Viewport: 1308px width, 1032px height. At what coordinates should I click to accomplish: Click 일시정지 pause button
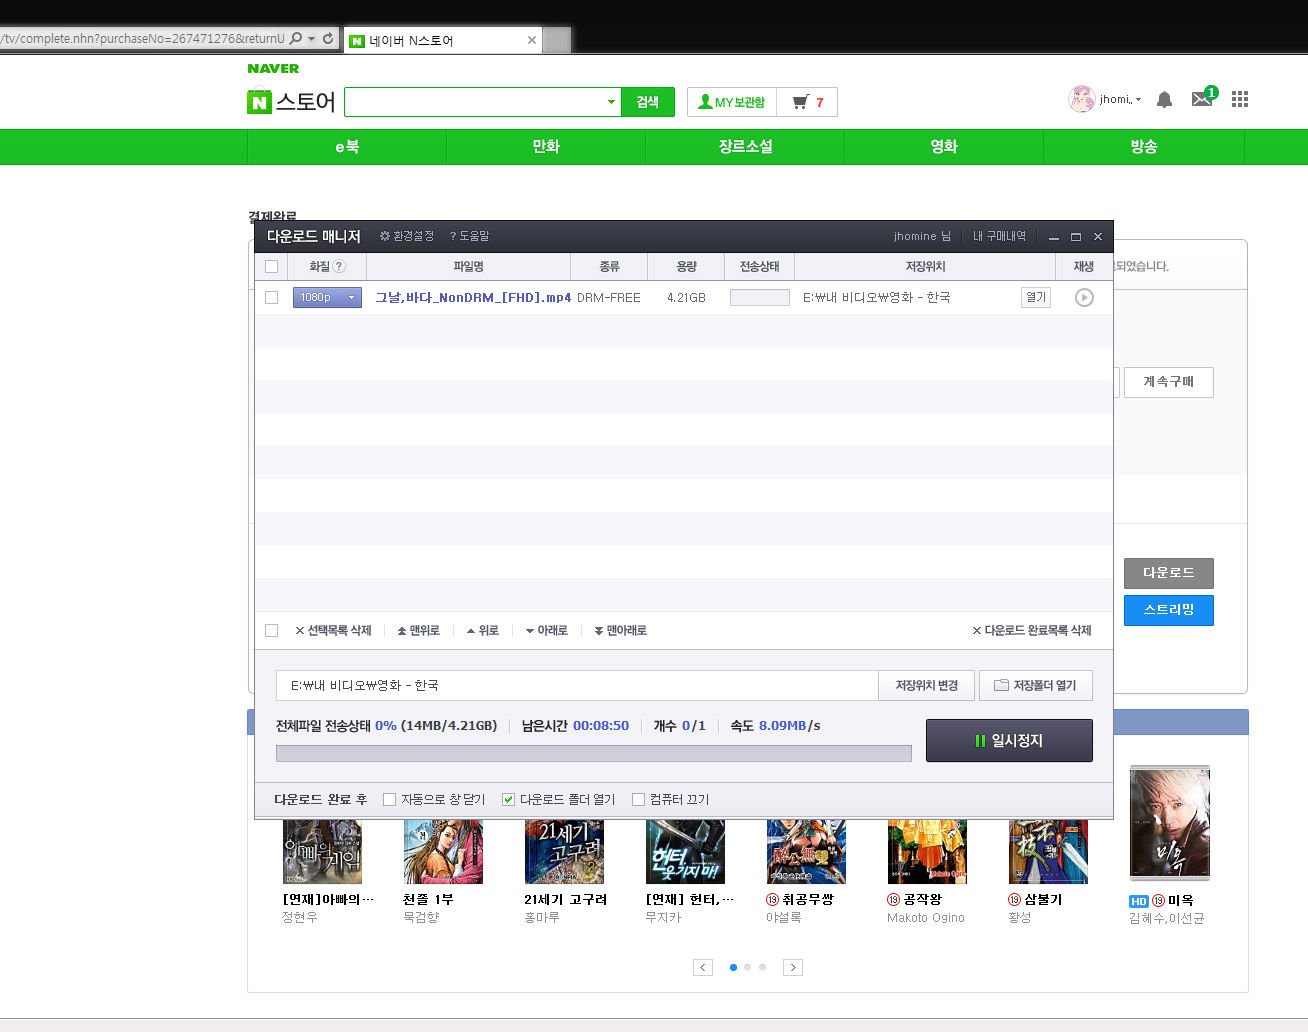click(1009, 741)
